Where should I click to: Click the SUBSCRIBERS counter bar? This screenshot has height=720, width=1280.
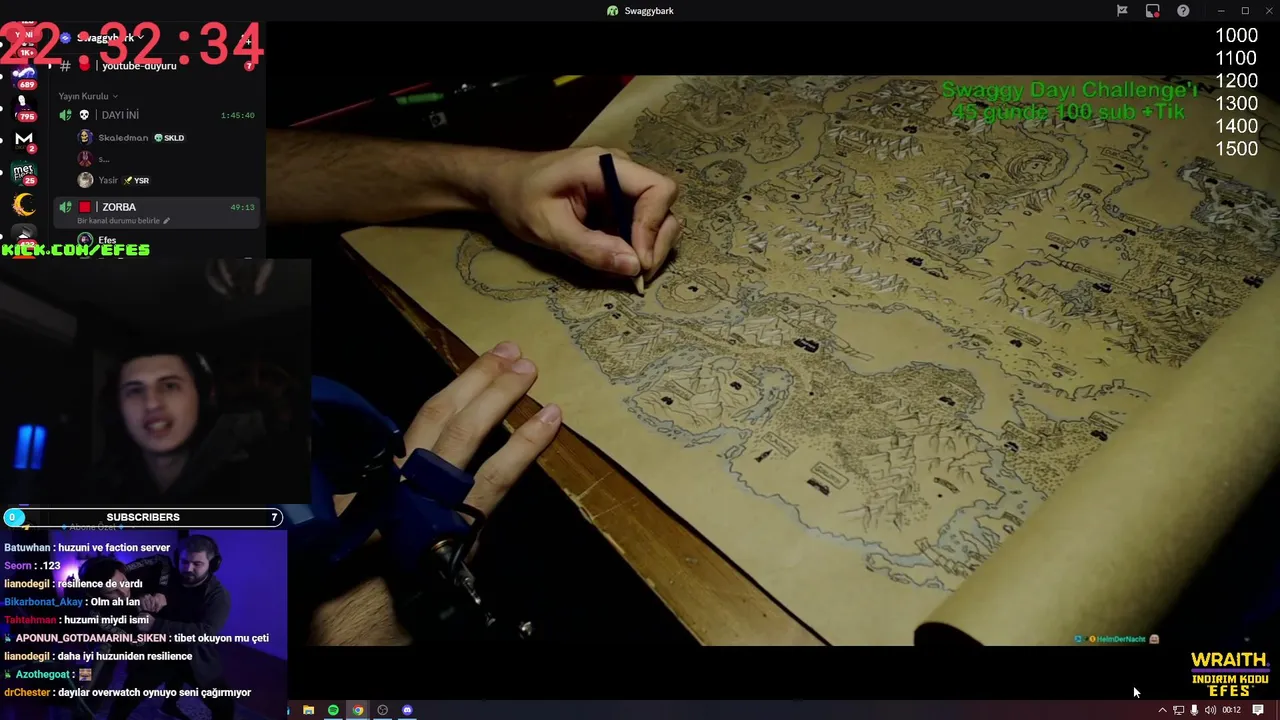tap(143, 517)
